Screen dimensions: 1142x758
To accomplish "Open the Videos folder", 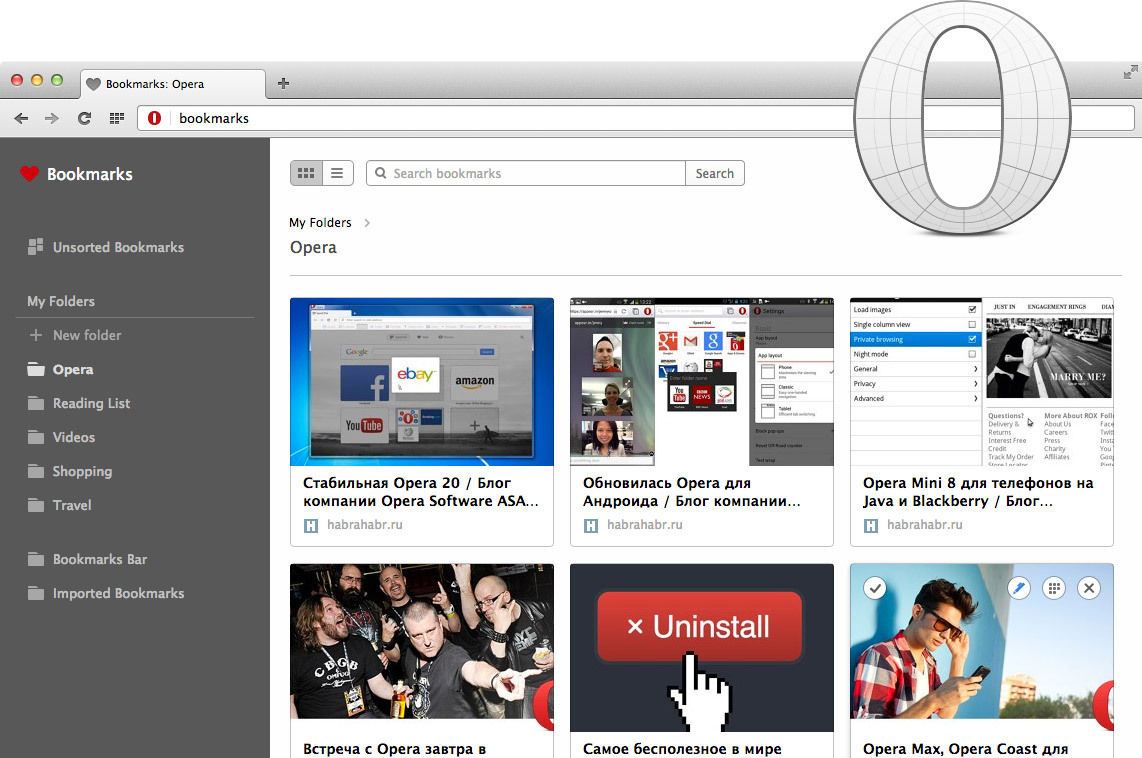I will (x=61, y=438).
